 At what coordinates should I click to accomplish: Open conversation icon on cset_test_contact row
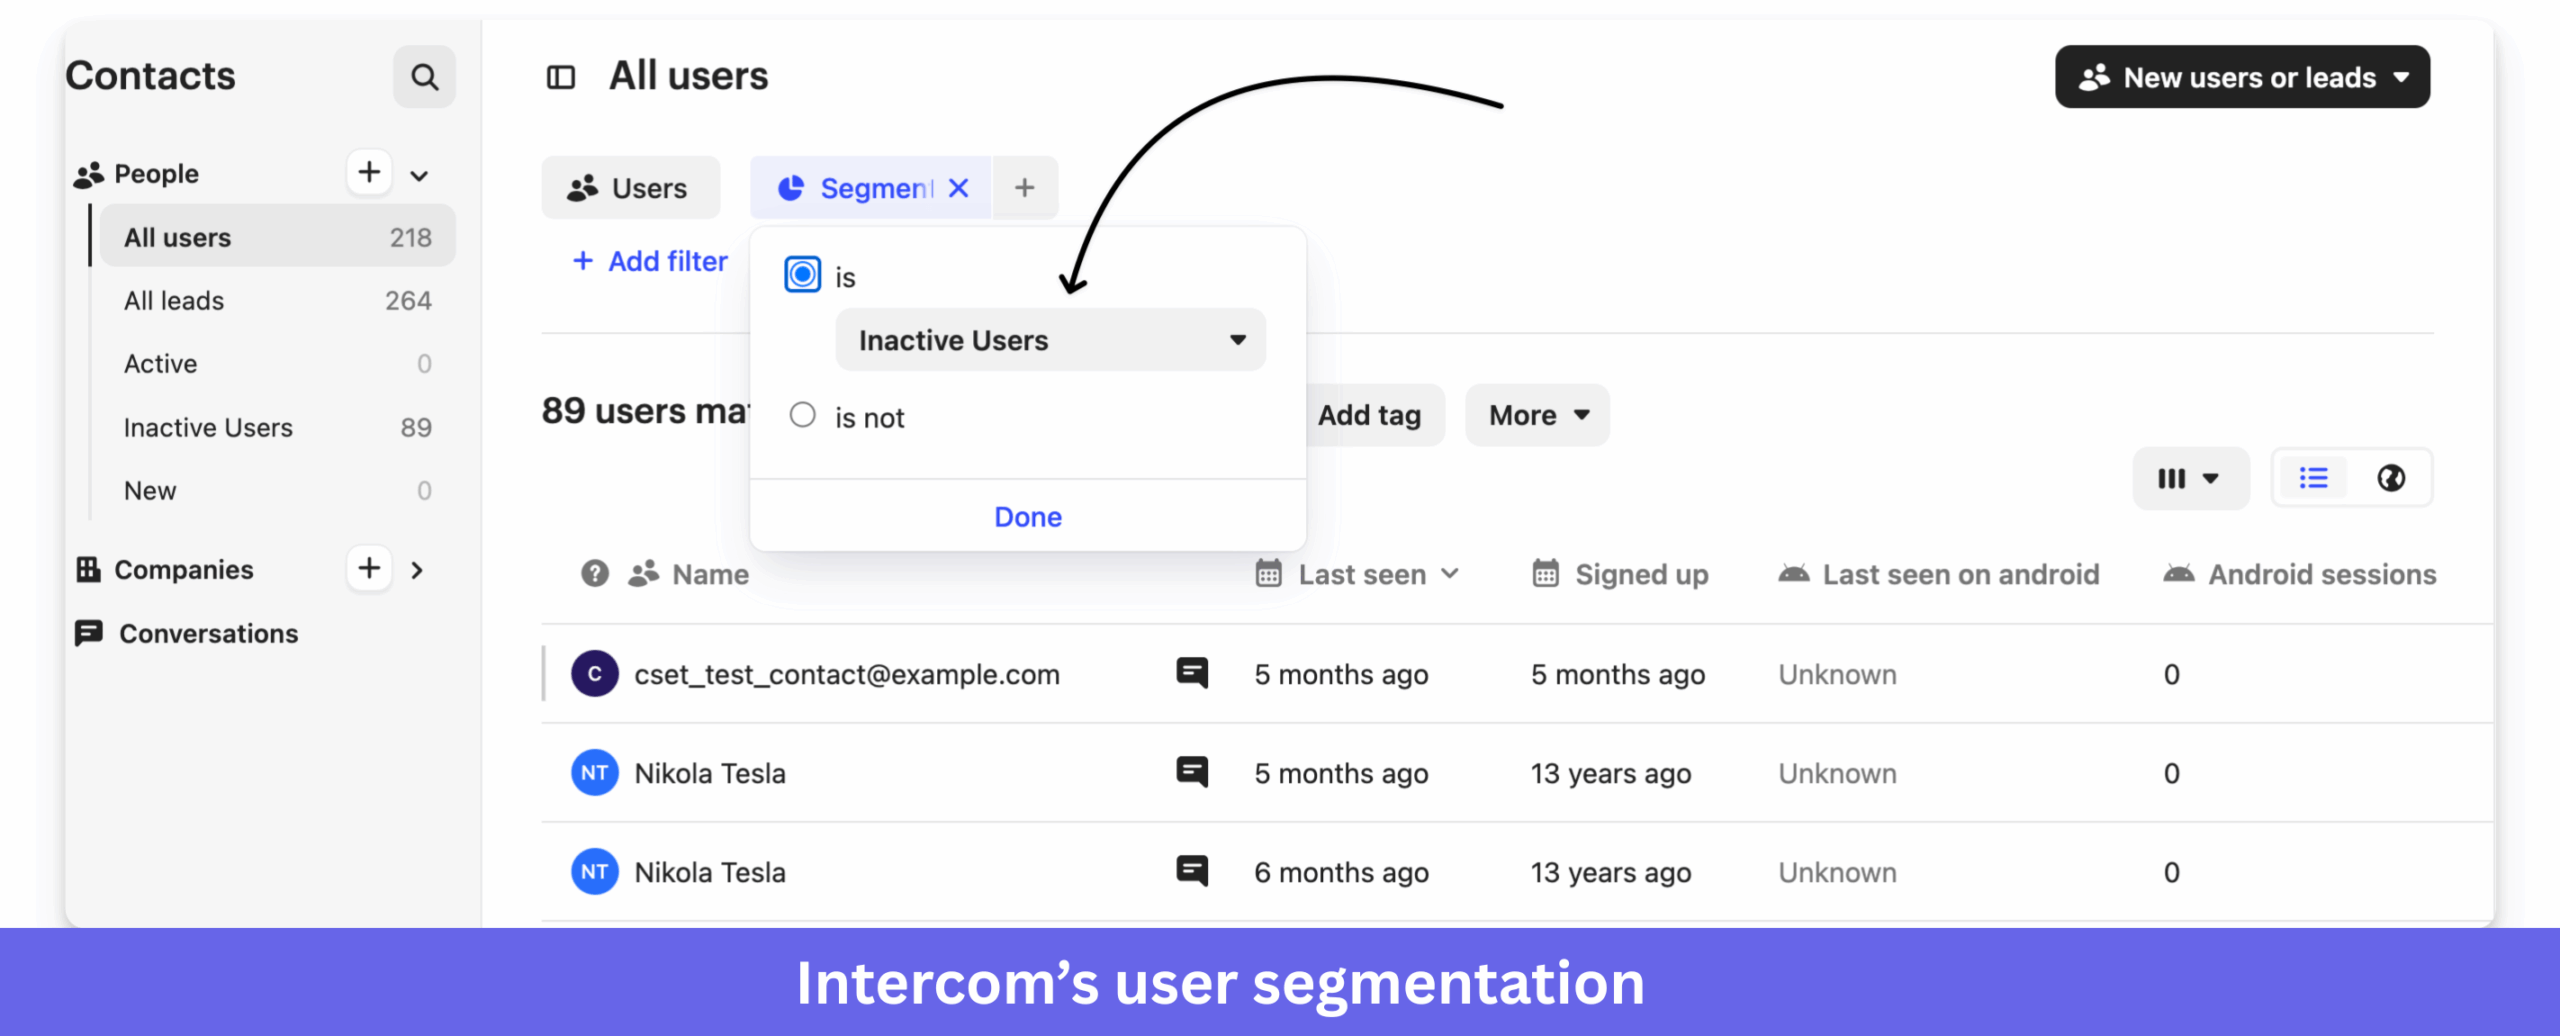click(x=1191, y=673)
